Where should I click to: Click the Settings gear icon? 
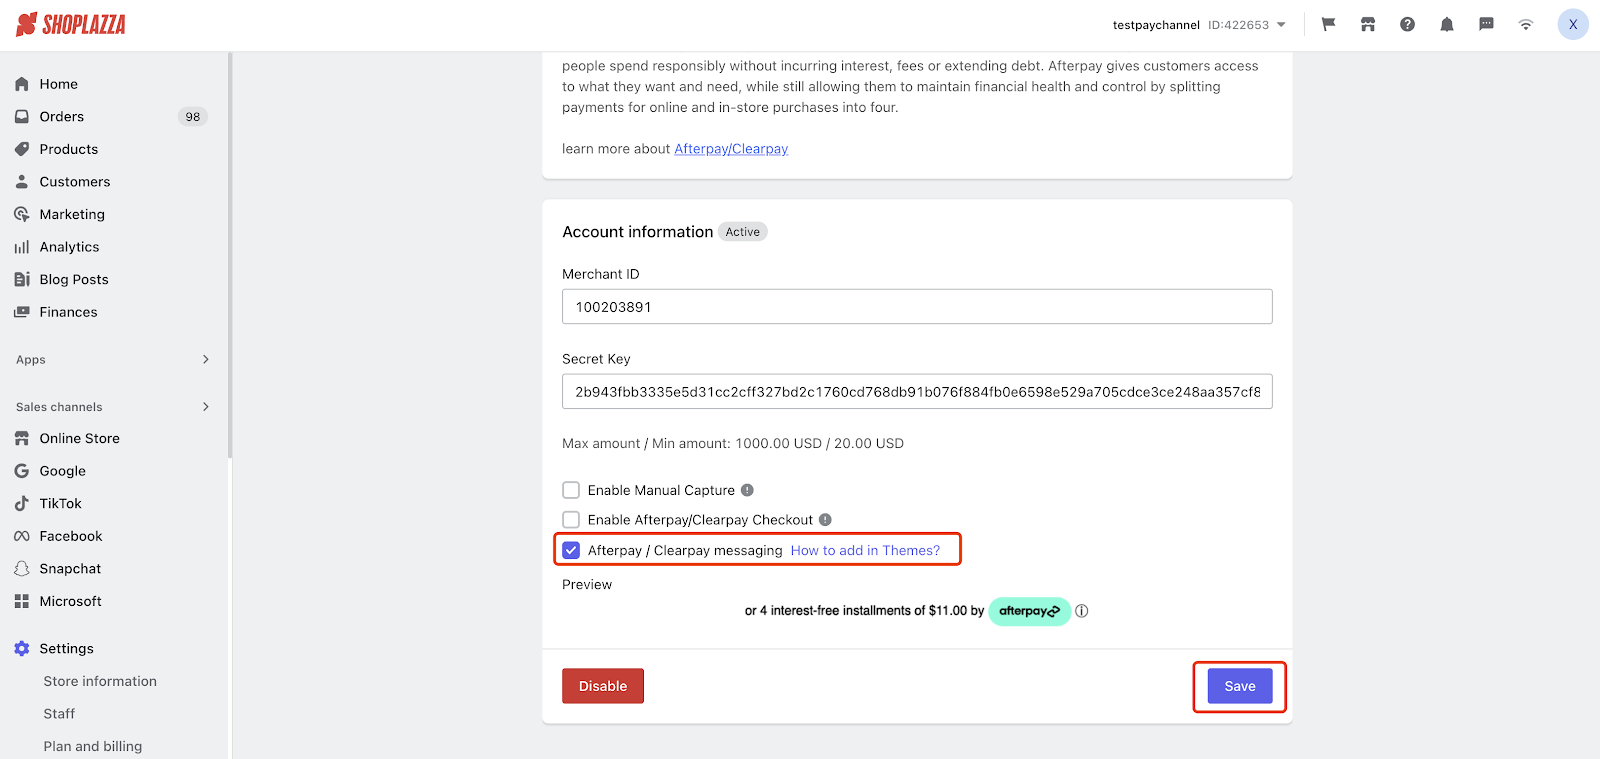click(22, 648)
